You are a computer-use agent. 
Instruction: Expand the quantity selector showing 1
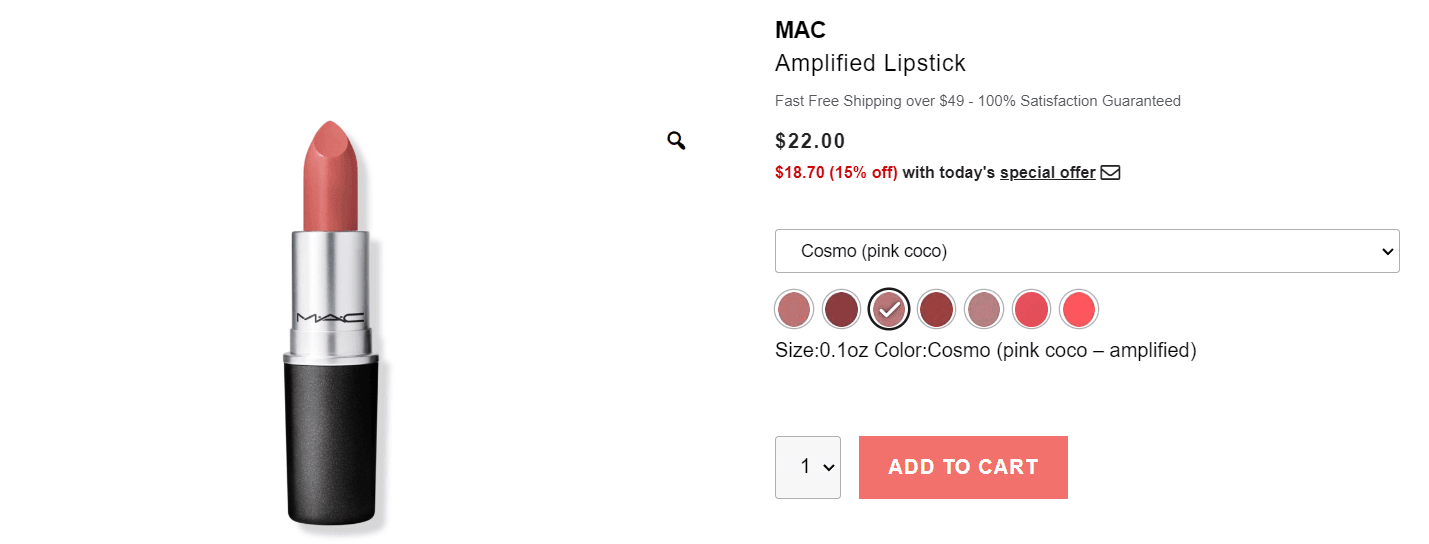coord(807,467)
